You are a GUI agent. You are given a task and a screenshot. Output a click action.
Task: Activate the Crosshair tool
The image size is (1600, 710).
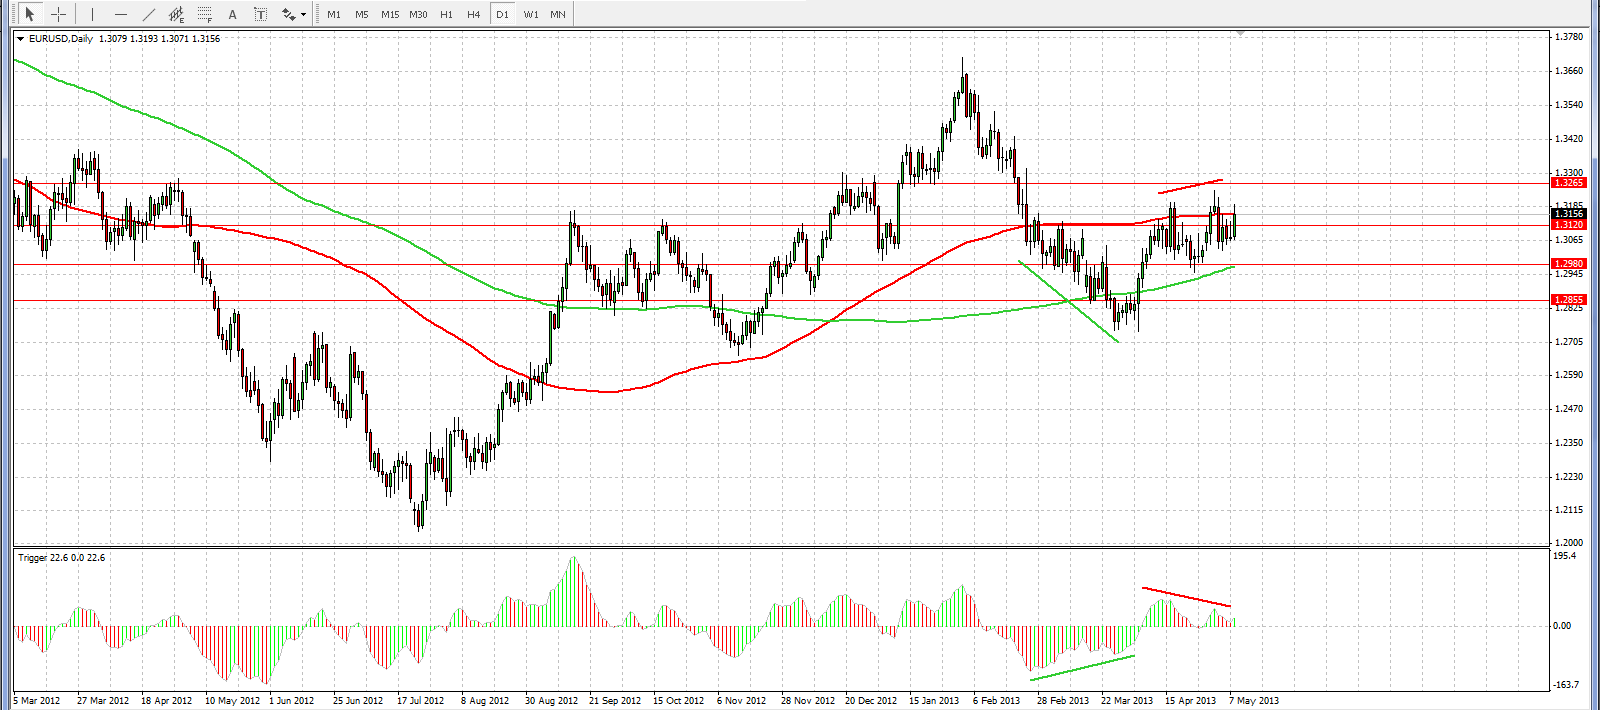point(58,14)
